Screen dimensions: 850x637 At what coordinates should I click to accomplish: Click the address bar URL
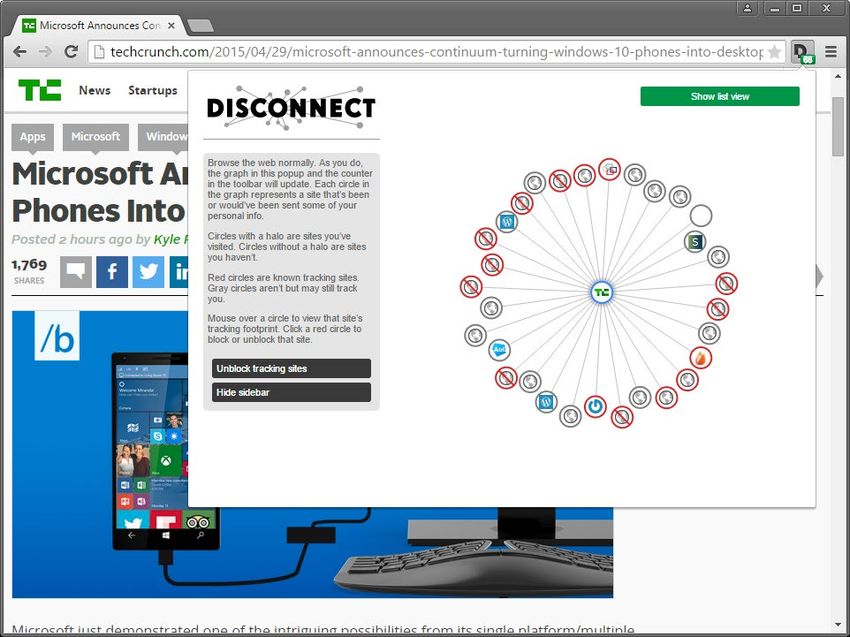(436, 52)
